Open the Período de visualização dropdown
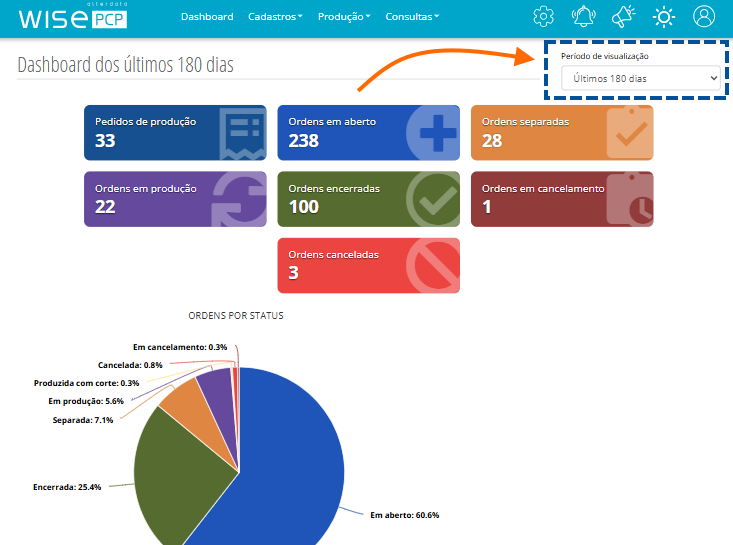Image resolution: width=733 pixels, height=545 pixels. 640,78
